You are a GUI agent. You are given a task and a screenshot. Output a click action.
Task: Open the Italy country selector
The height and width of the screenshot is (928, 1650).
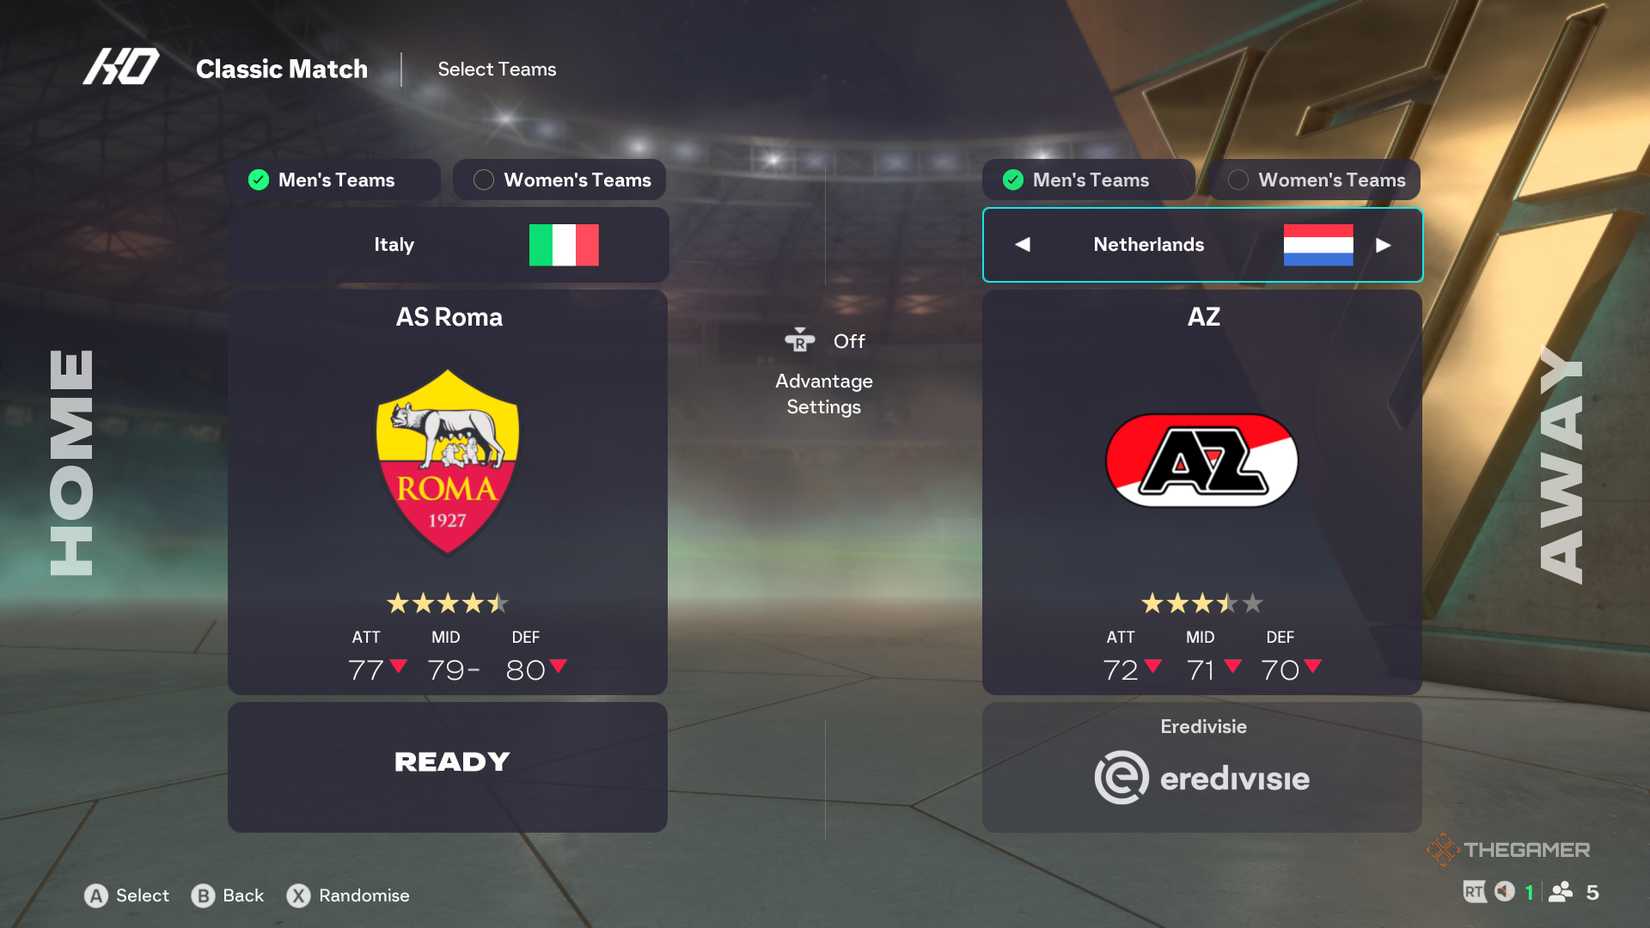pyautogui.click(x=448, y=245)
